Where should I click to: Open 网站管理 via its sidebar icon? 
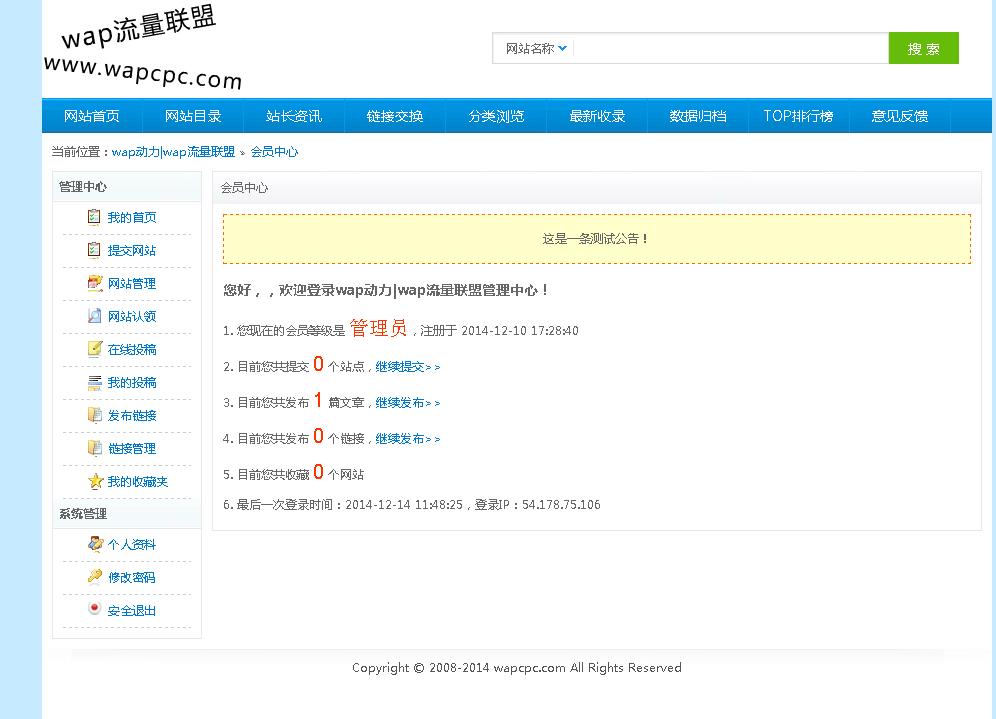(x=94, y=283)
